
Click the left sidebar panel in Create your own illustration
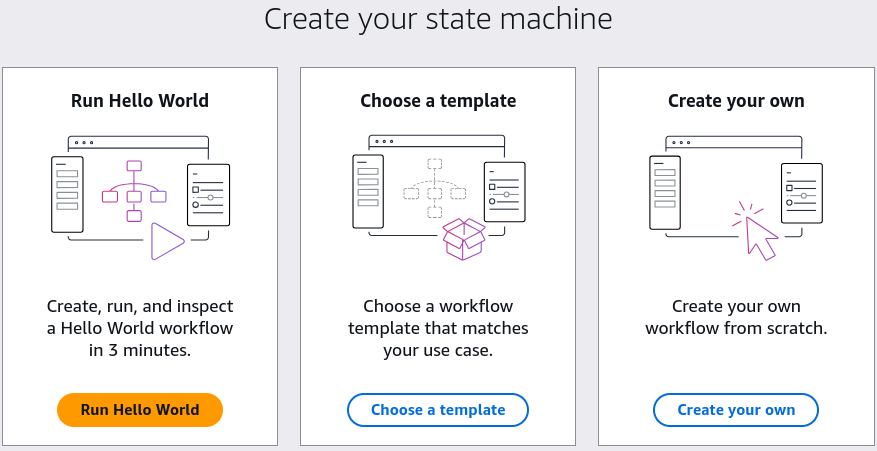pos(665,192)
